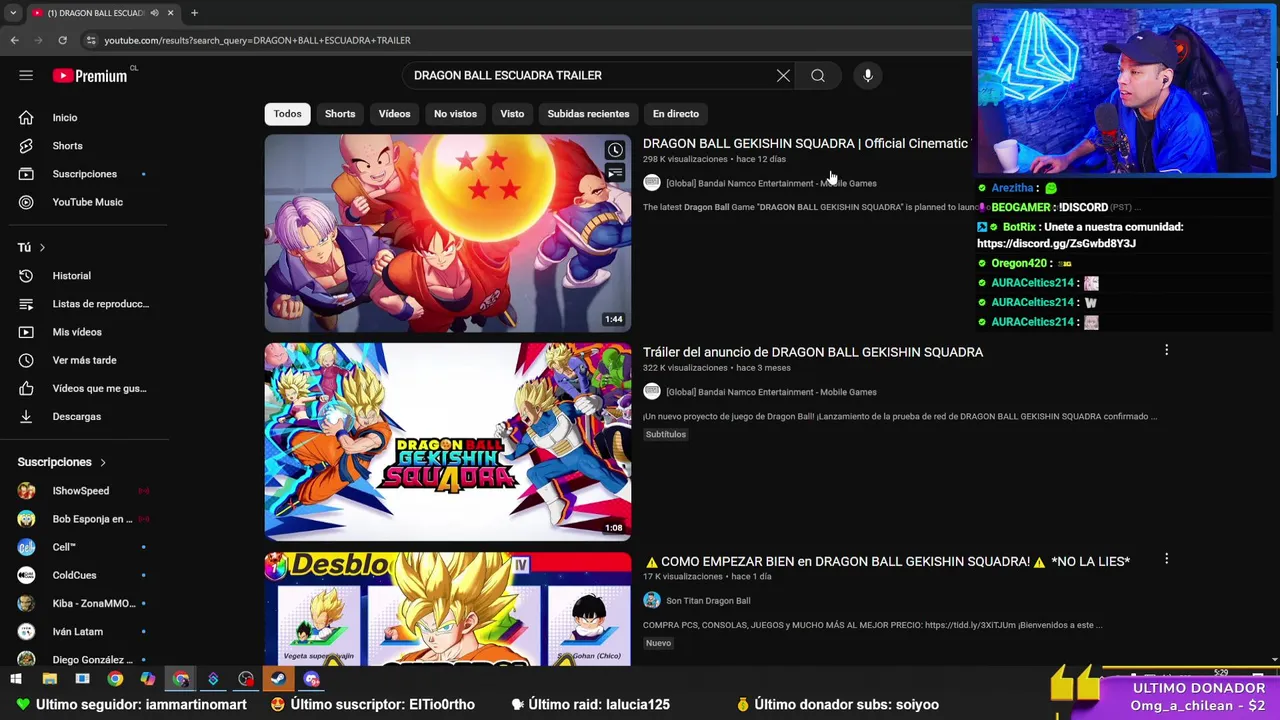Select the No vistos filter chip
This screenshot has width=1280, height=720.
coord(455,114)
